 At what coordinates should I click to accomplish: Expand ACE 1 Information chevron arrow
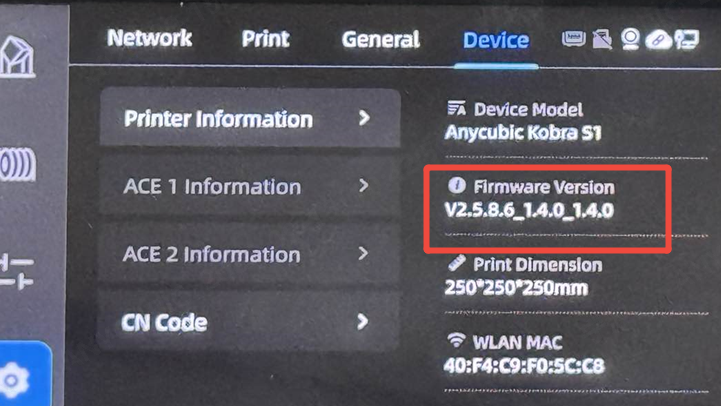[x=363, y=186]
